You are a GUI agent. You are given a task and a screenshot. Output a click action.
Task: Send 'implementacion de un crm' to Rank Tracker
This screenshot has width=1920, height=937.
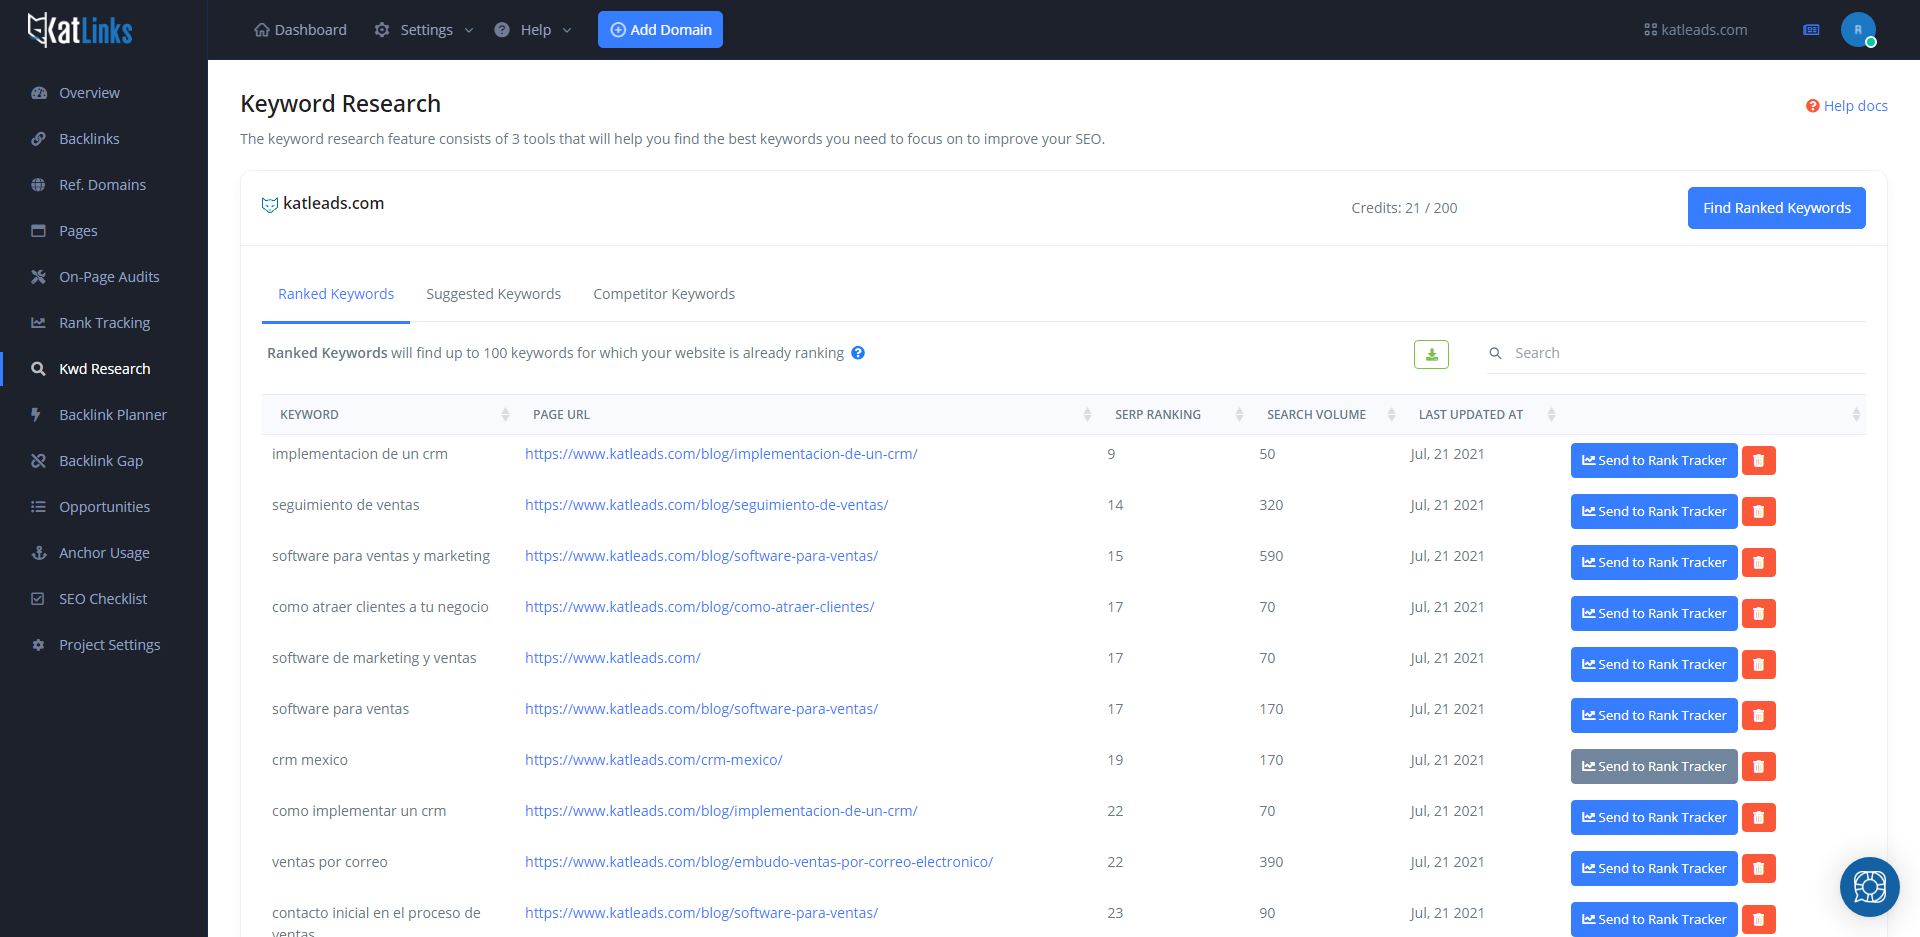(x=1654, y=461)
